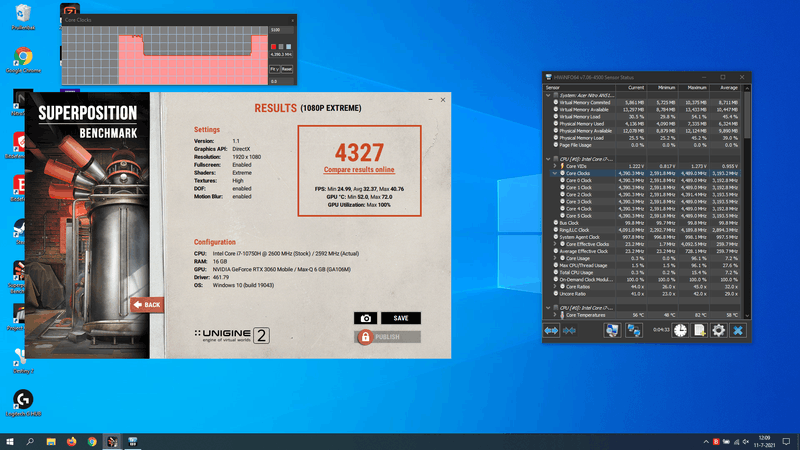Switch to Chrome in the taskbar
Viewport: 800px width, 450px height.
click(92, 442)
